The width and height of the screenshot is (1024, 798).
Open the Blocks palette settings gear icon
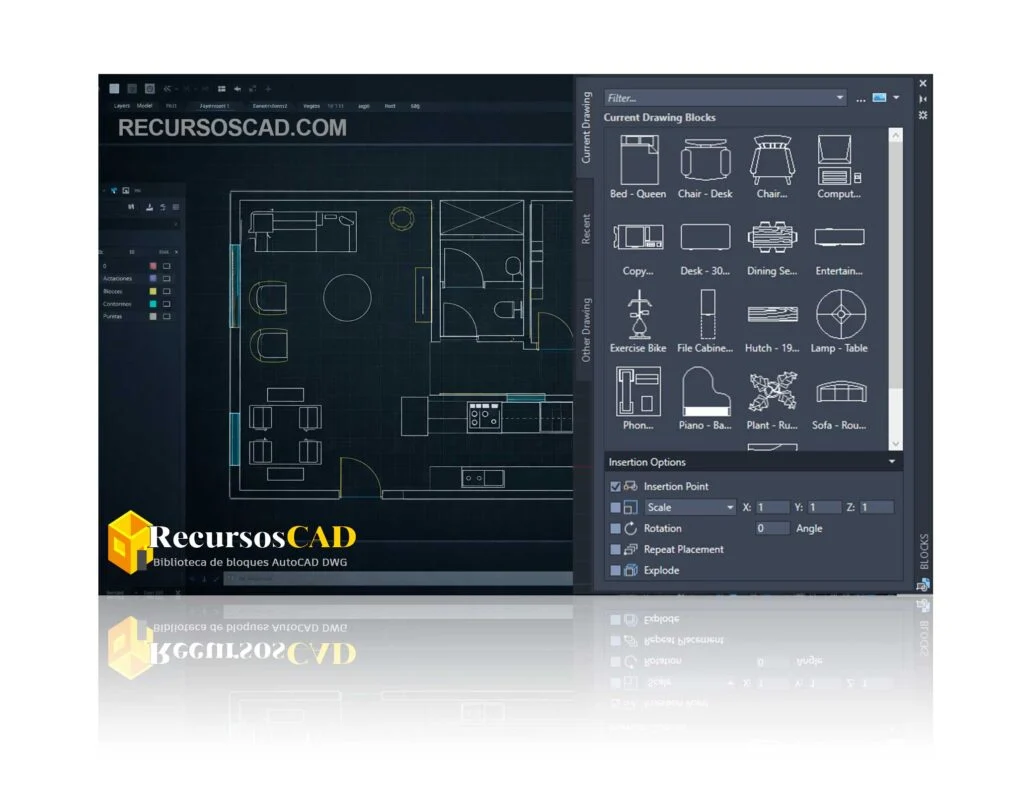tap(921, 112)
